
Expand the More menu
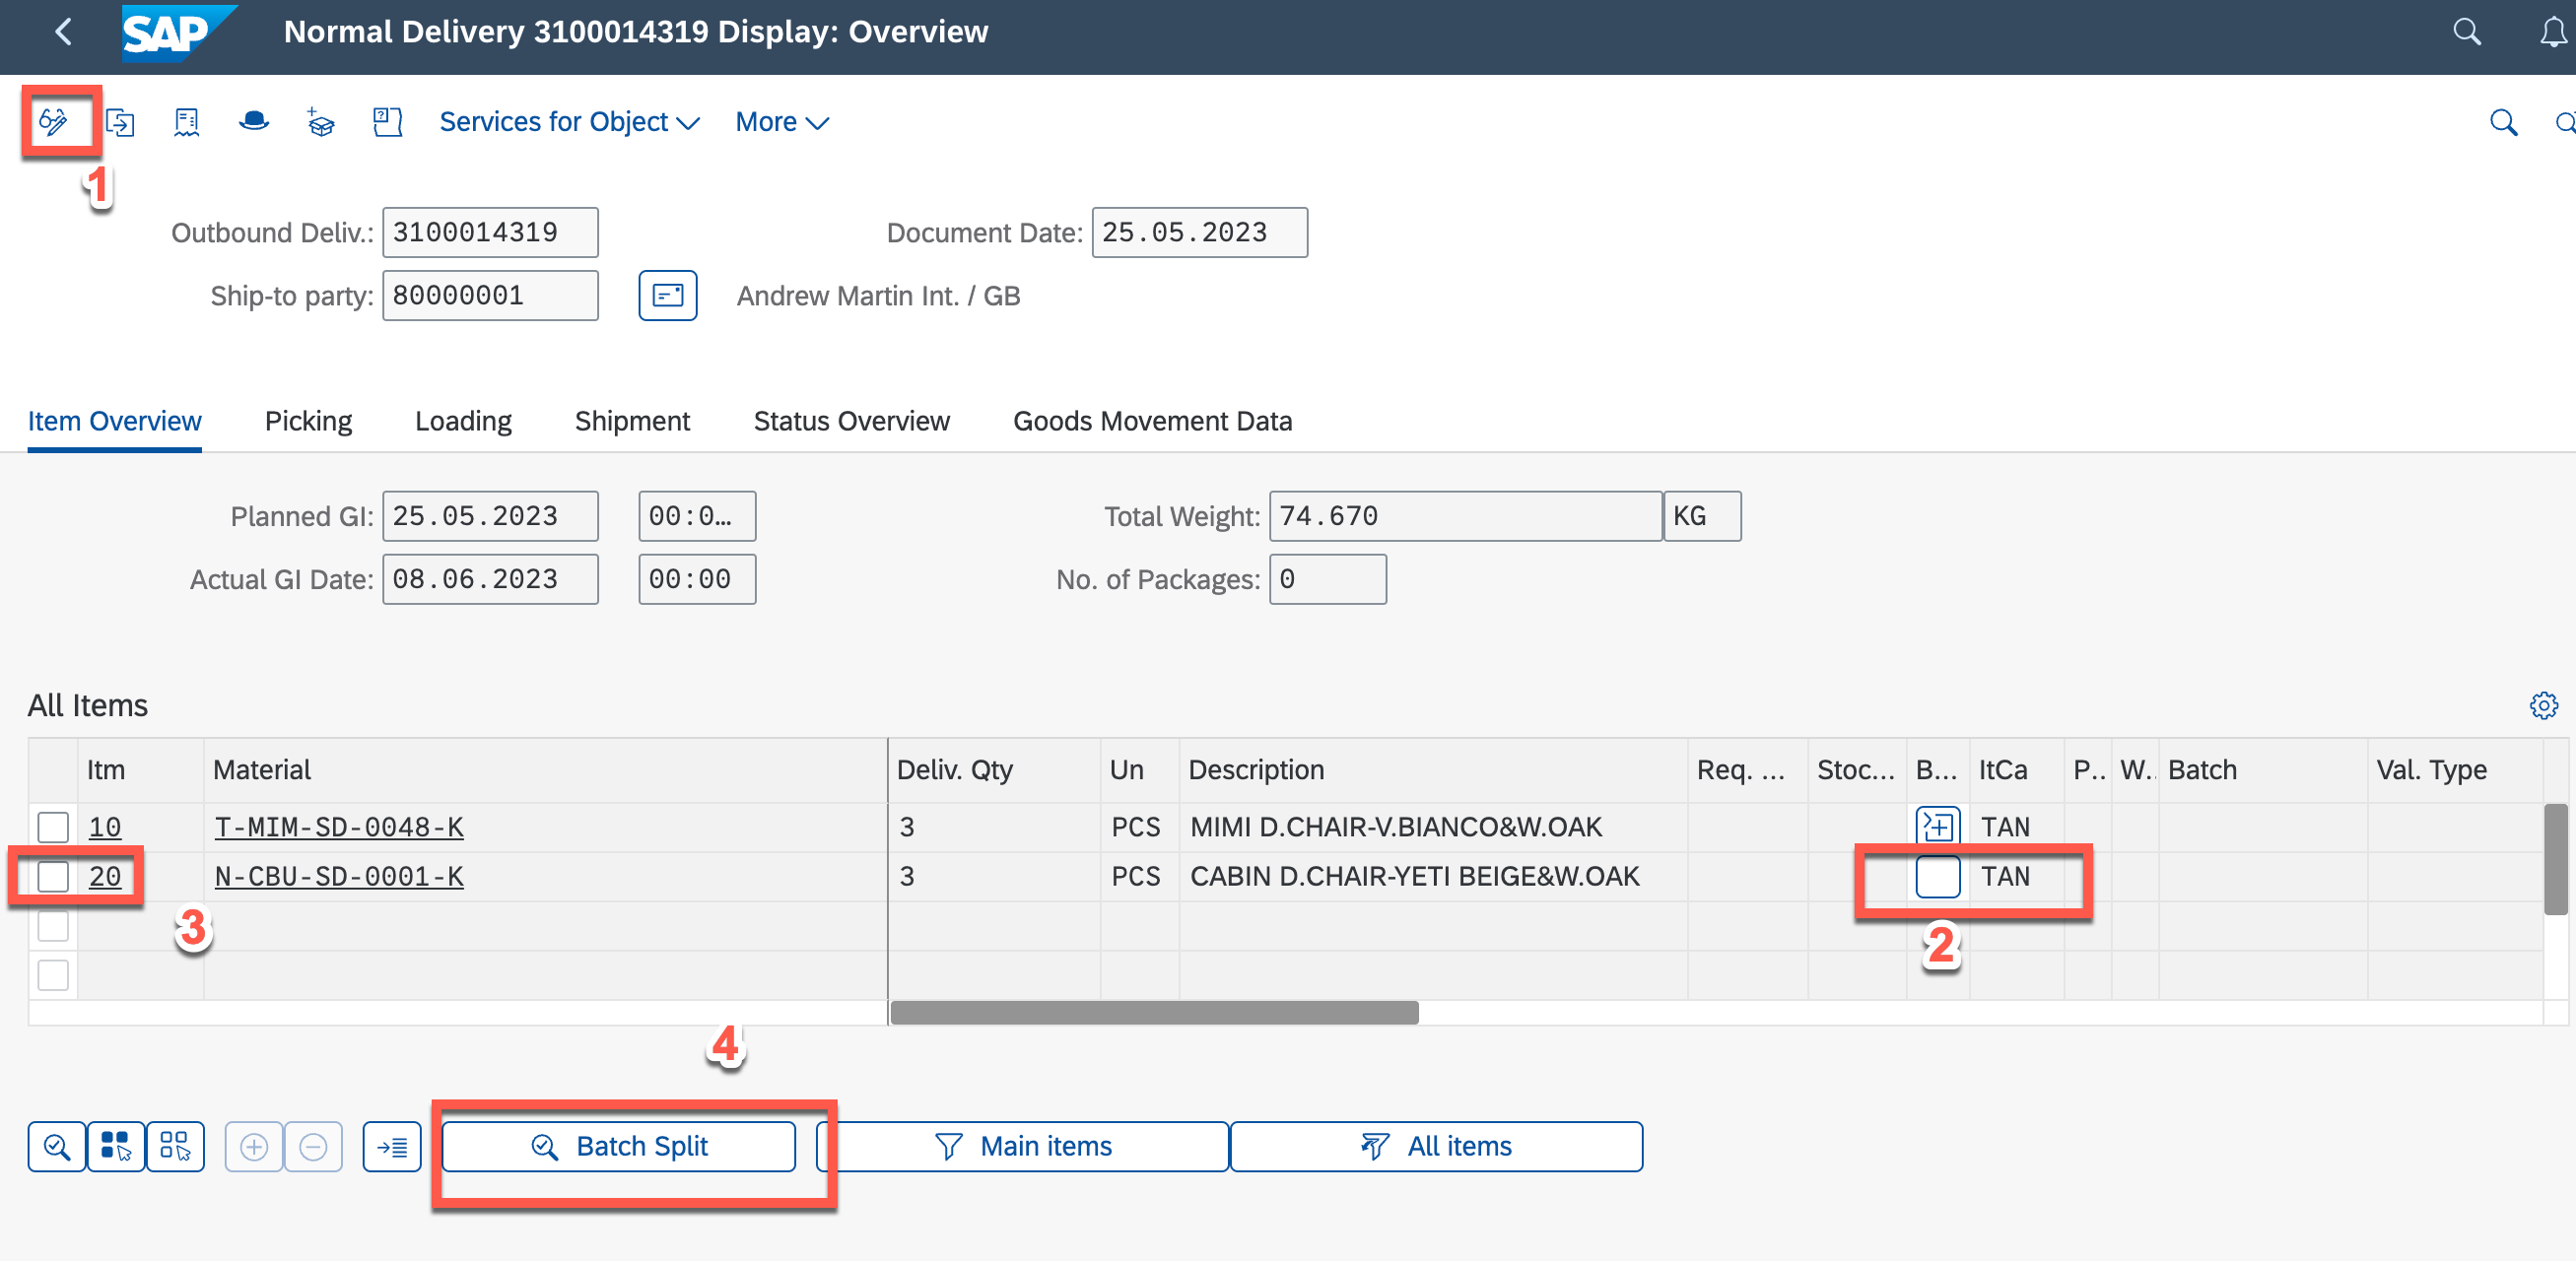click(781, 122)
